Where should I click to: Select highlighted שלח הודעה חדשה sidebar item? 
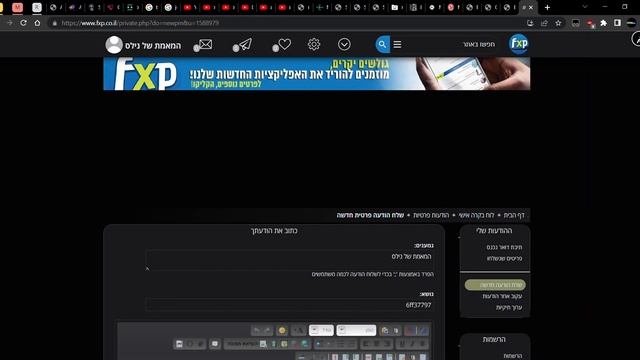click(495, 285)
